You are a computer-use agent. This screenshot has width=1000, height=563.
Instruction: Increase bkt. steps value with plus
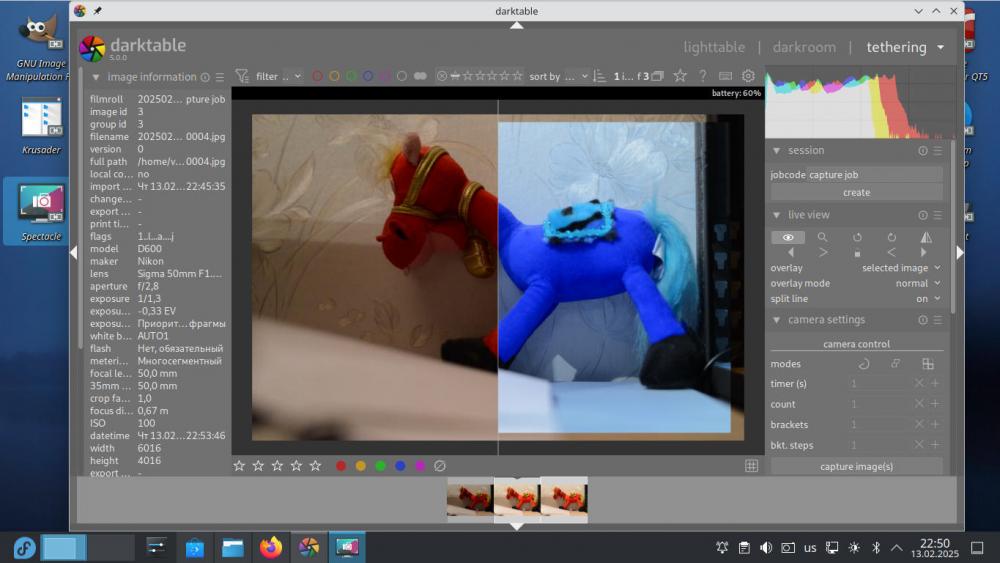coord(935,444)
